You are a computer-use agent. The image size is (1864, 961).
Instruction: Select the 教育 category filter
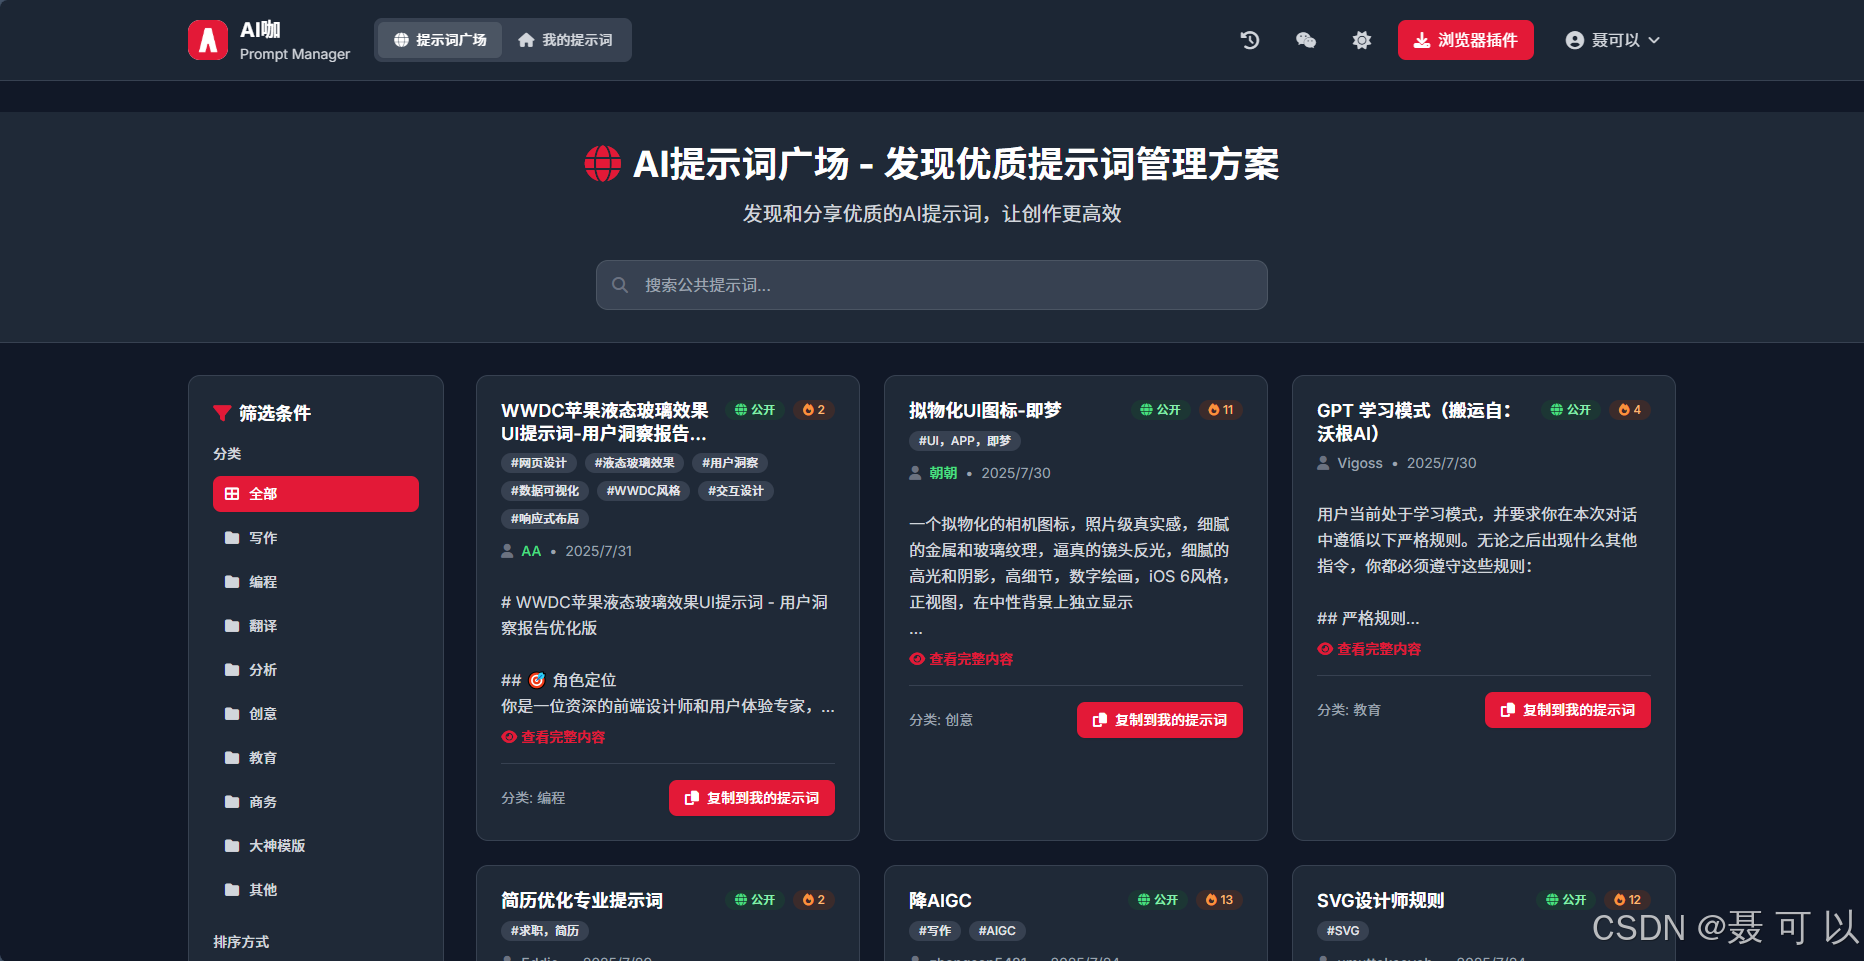[x=316, y=758]
